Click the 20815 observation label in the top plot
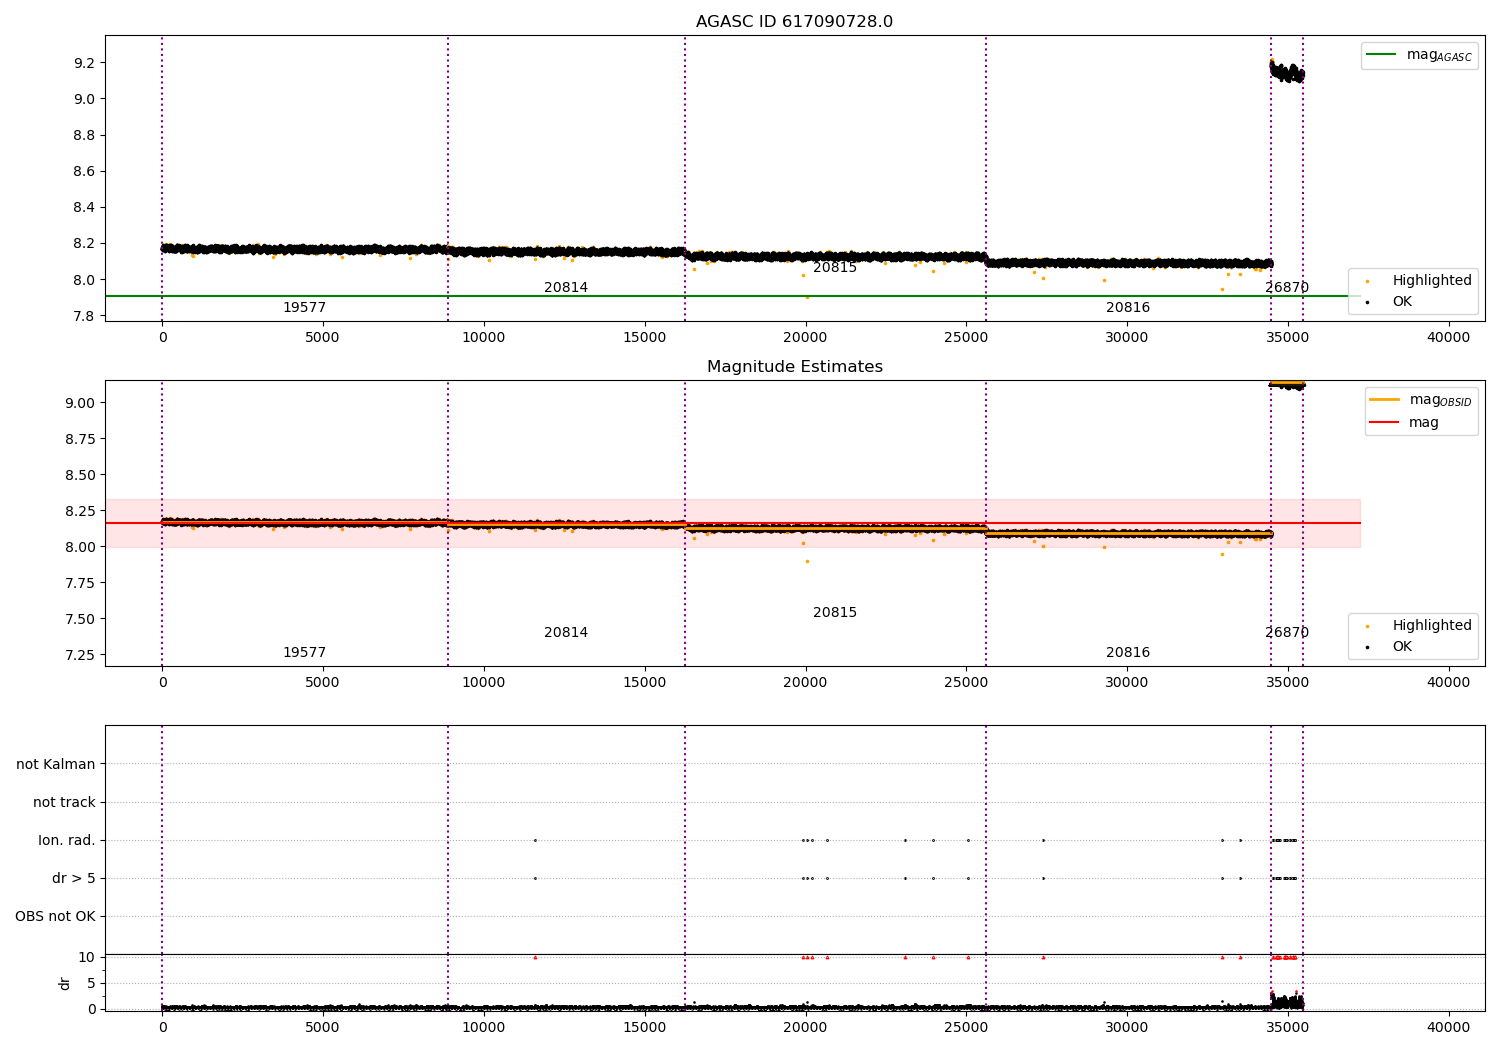1500x1050 pixels. pos(835,268)
